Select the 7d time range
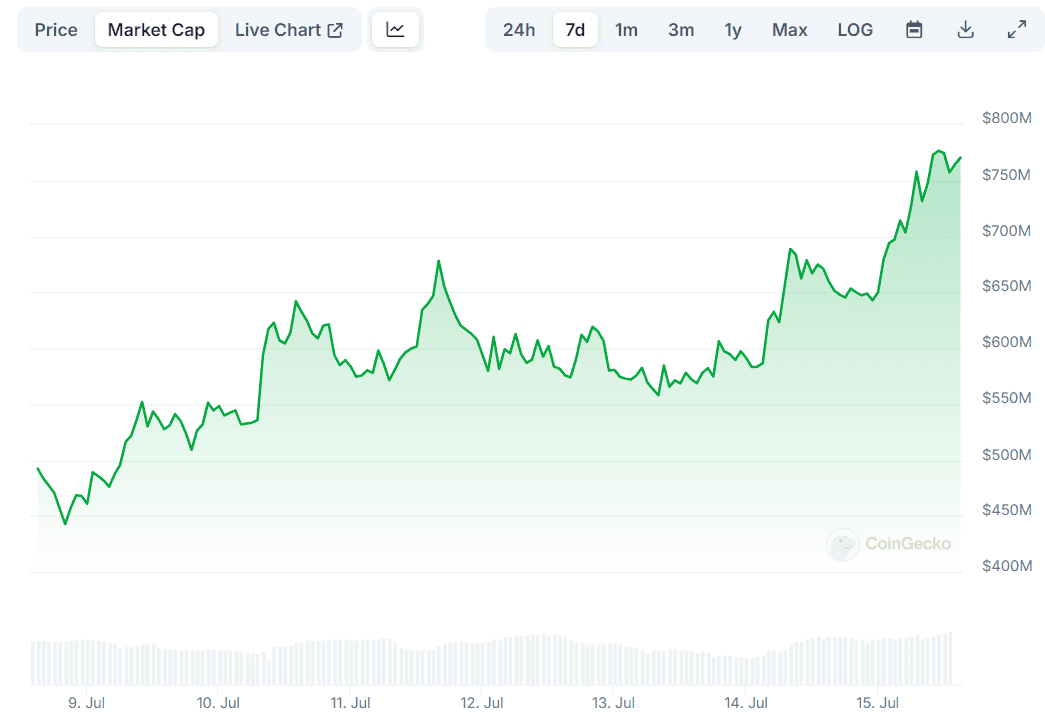 pos(575,30)
